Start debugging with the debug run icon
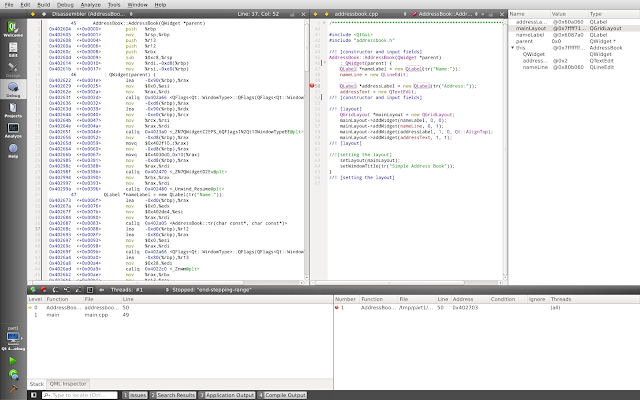Screen dimensions: 640x400 (x=13, y=375)
